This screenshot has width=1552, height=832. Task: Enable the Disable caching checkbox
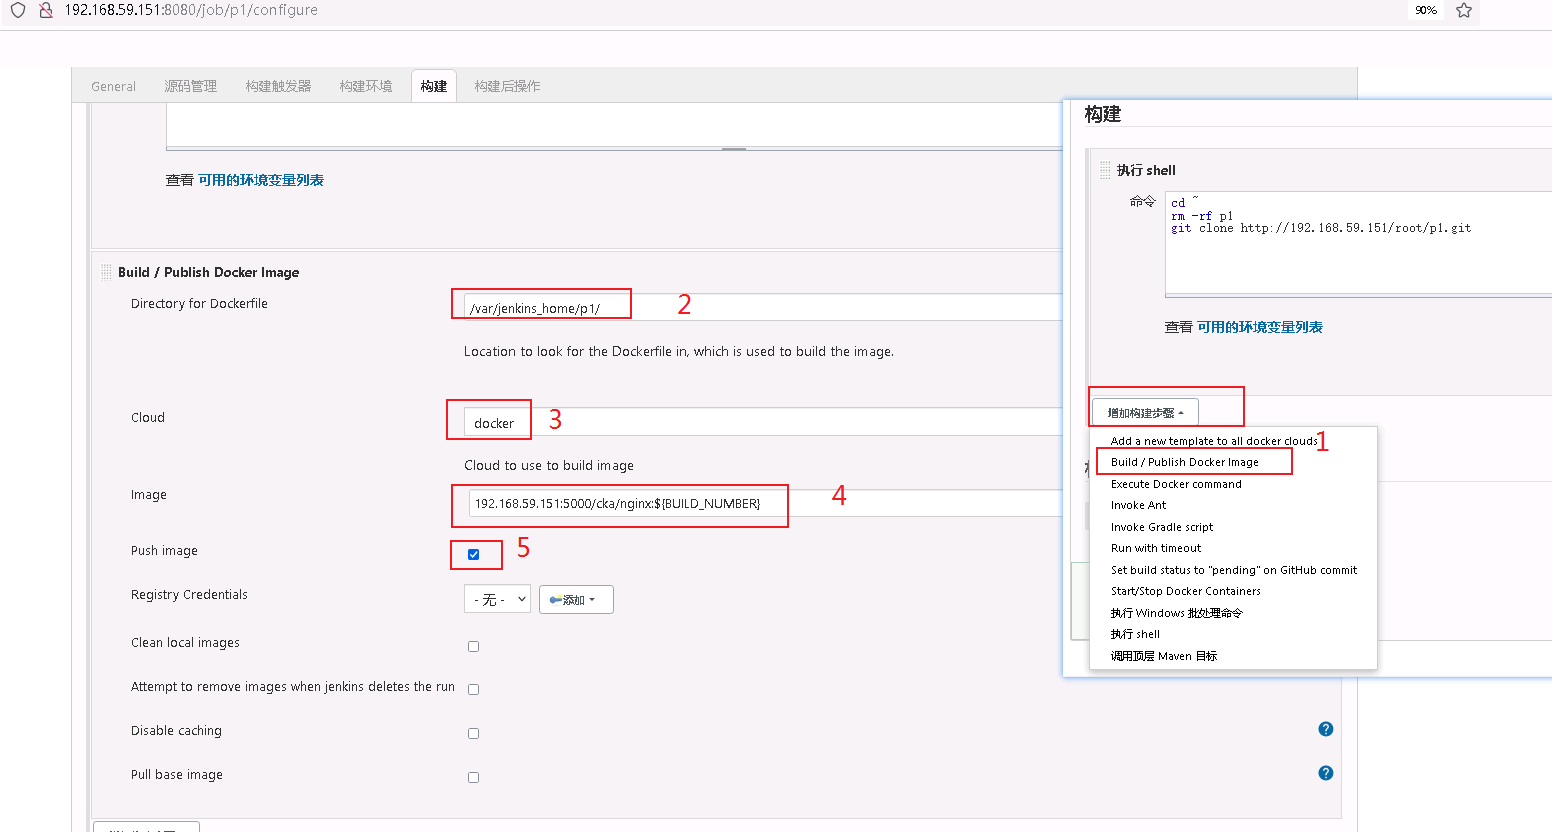474,733
